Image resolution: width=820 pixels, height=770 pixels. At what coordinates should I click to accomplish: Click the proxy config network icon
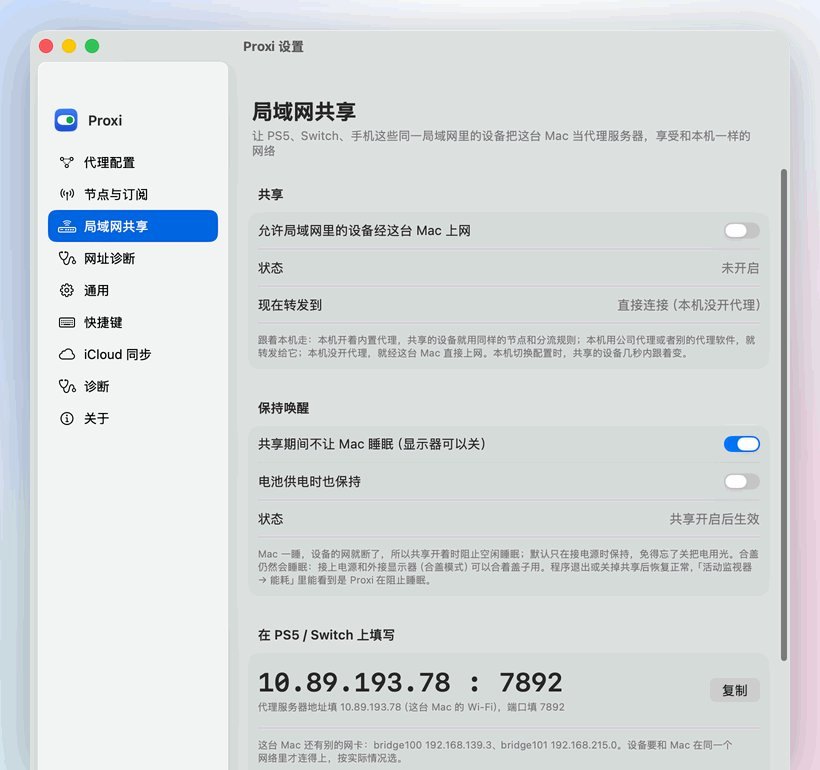coord(66,163)
